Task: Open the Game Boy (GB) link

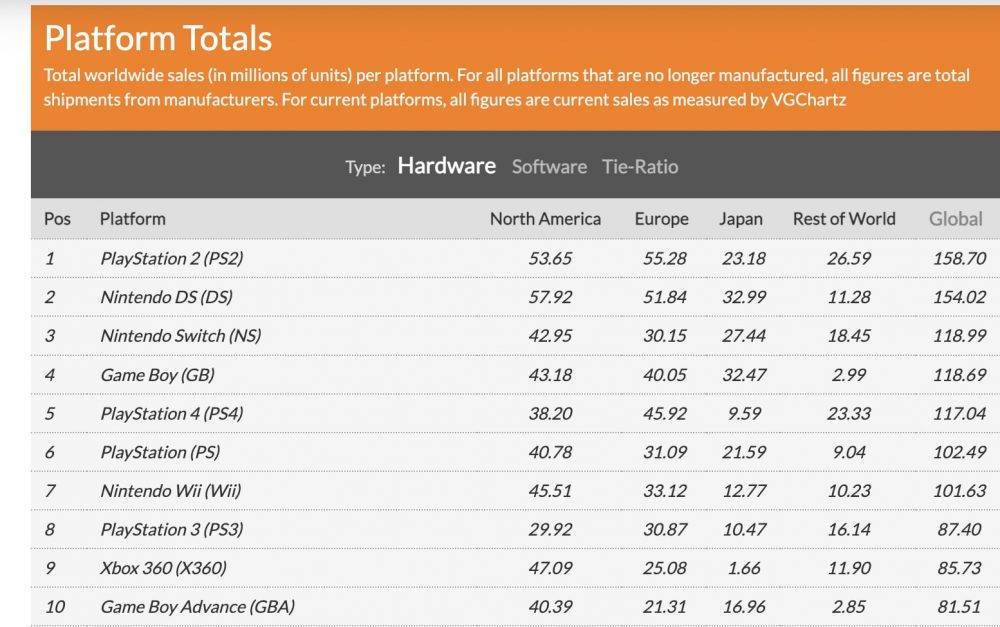Action: [158, 374]
